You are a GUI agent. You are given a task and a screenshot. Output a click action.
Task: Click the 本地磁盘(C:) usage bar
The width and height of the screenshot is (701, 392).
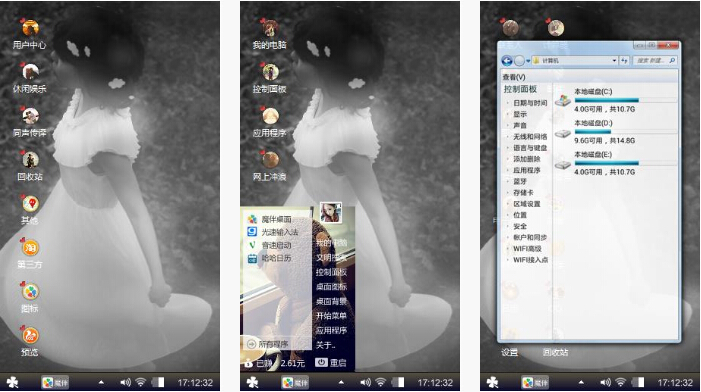click(625, 101)
